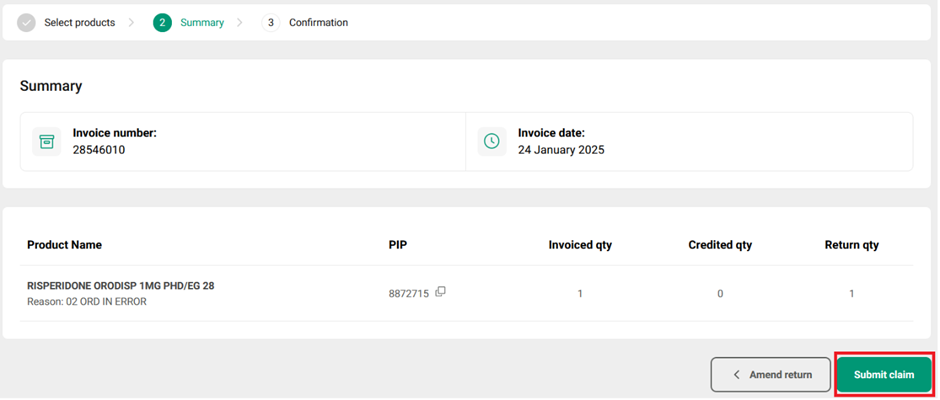Select the Summary step label
This screenshot has width=940, height=400.
coord(202,22)
